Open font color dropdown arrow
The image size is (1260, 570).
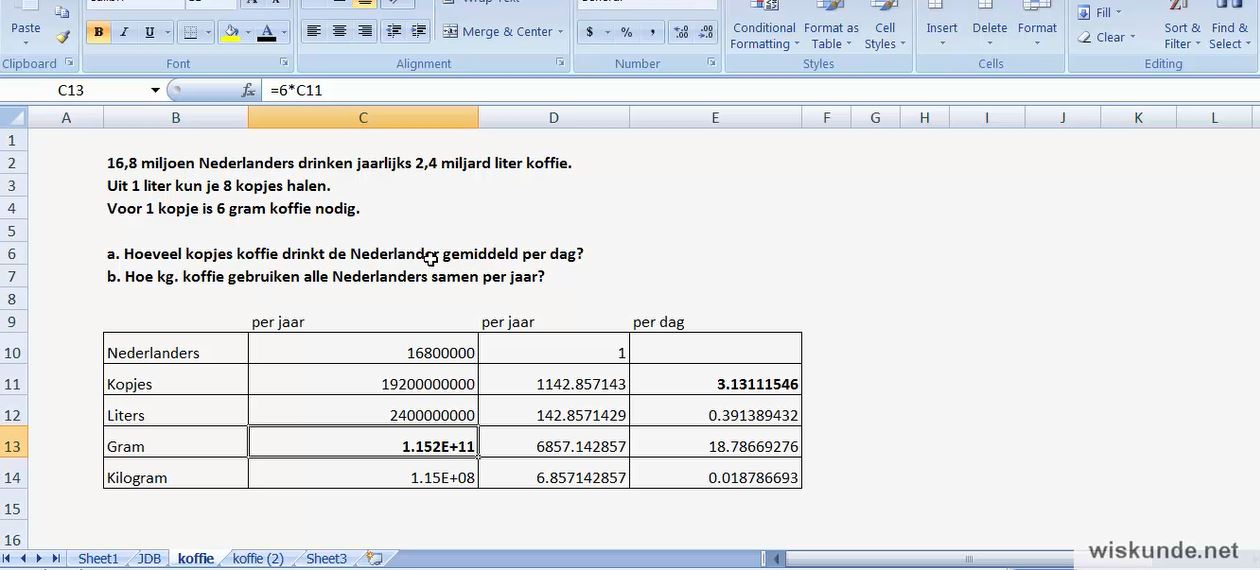click(284, 32)
